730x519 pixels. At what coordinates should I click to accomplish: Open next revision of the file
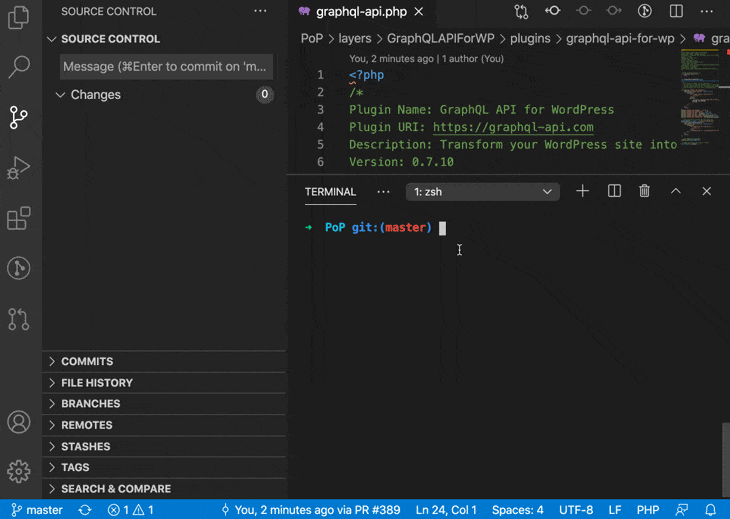(614, 11)
